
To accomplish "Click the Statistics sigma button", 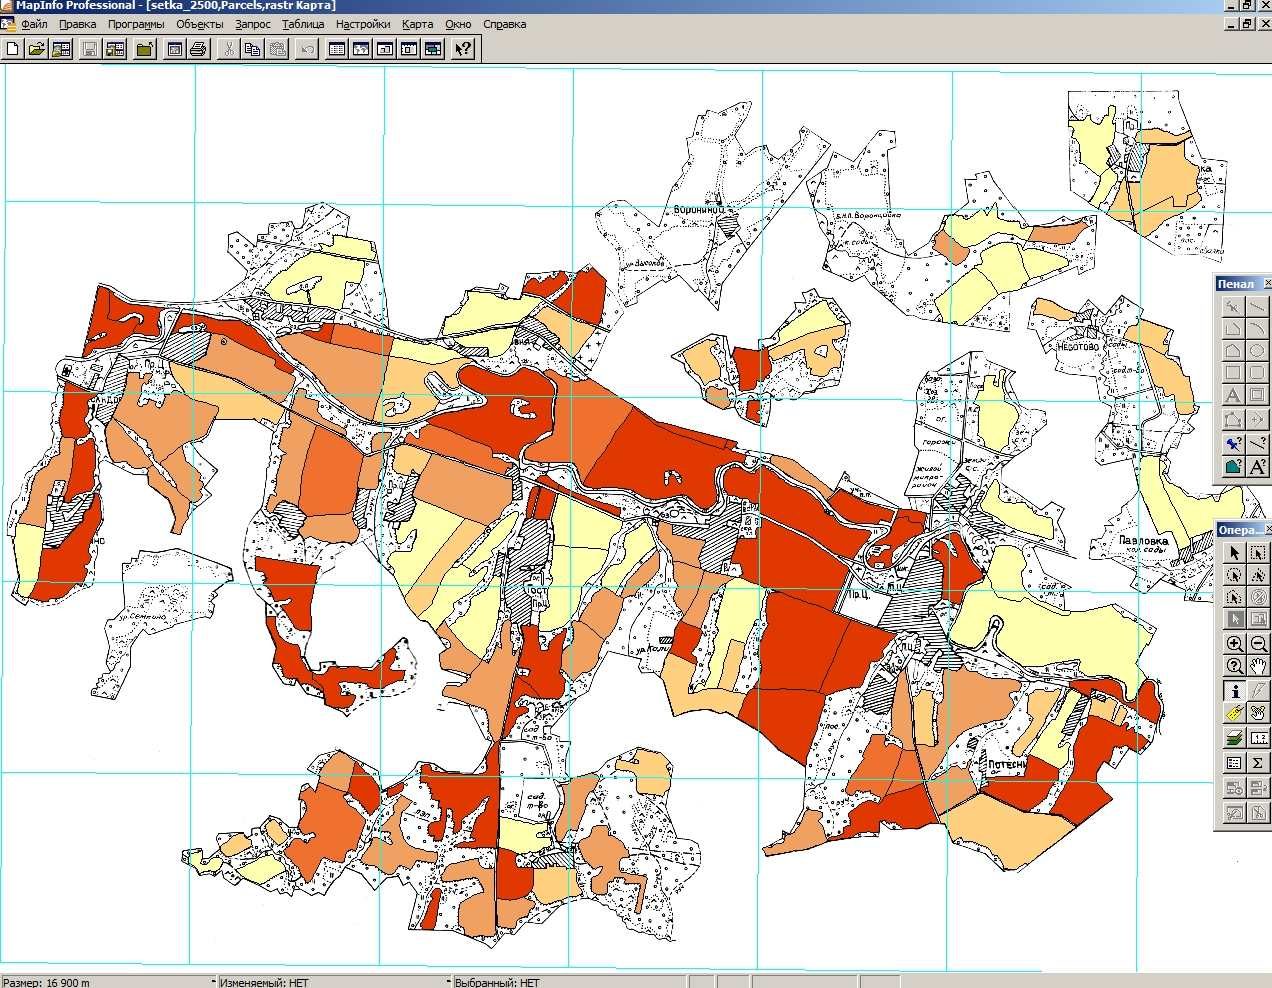I will [1258, 762].
